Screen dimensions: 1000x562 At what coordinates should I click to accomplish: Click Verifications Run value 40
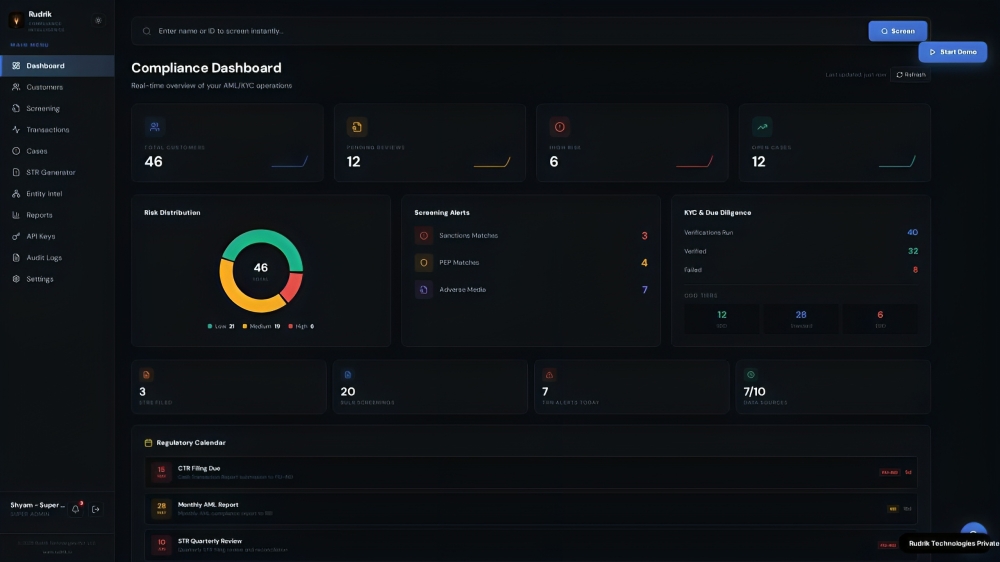pos(912,232)
